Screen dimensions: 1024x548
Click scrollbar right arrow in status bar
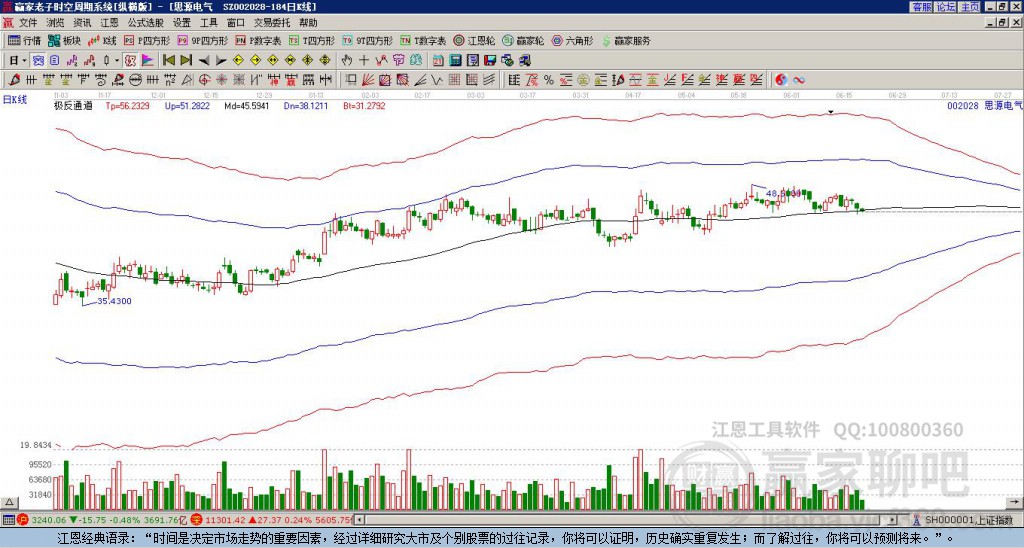pyautogui.click(x=893, y=520)
